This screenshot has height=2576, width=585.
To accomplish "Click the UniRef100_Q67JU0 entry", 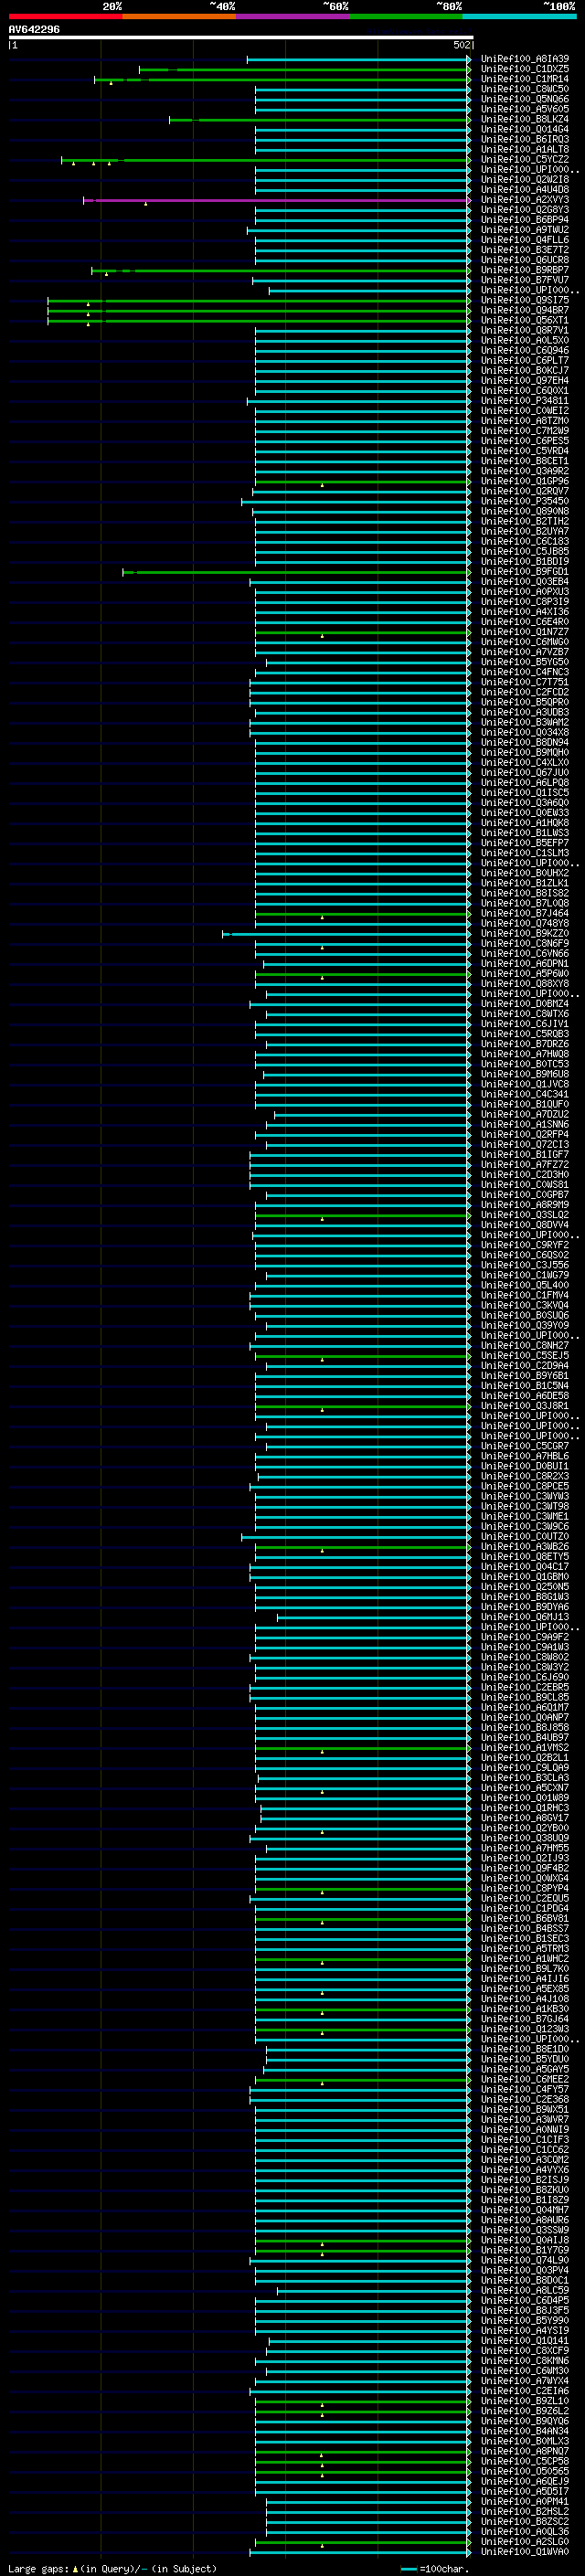I will click(x=524, y=773).
